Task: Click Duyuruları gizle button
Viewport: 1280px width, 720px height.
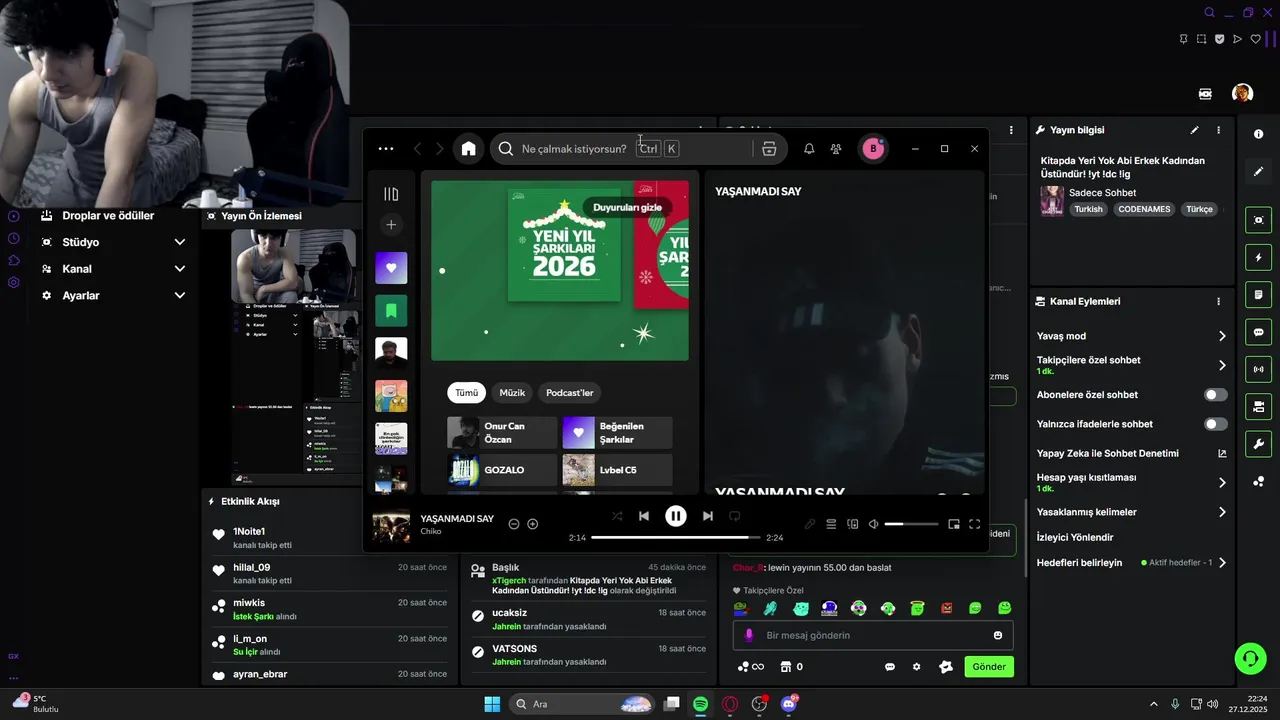Action: [627, 207]
